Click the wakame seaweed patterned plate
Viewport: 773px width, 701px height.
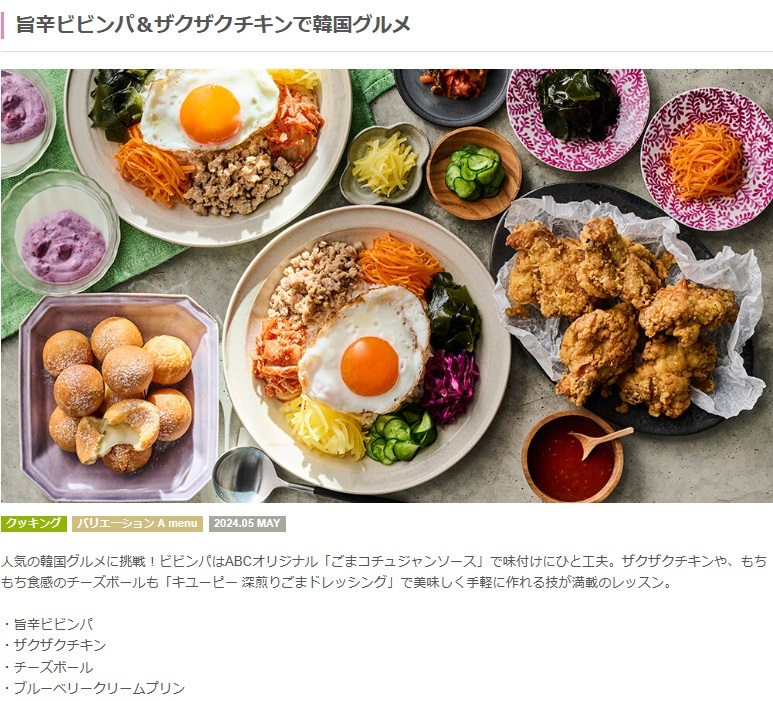tap(578, 118)
